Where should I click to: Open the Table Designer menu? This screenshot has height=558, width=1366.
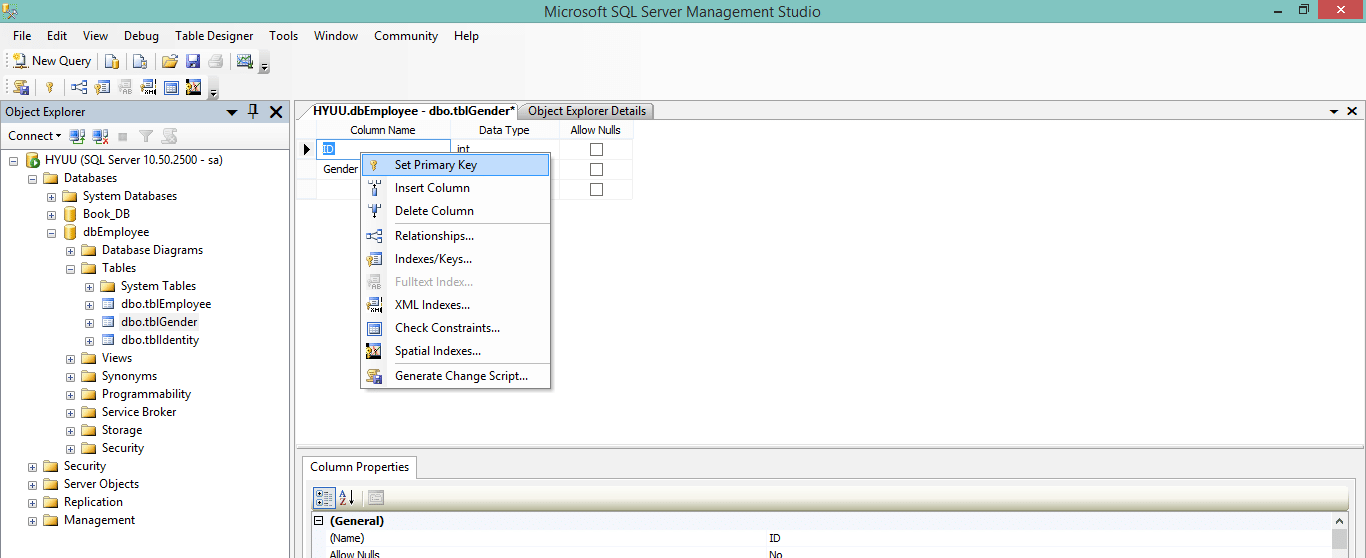pyautogui.click(x=214, y=36)
